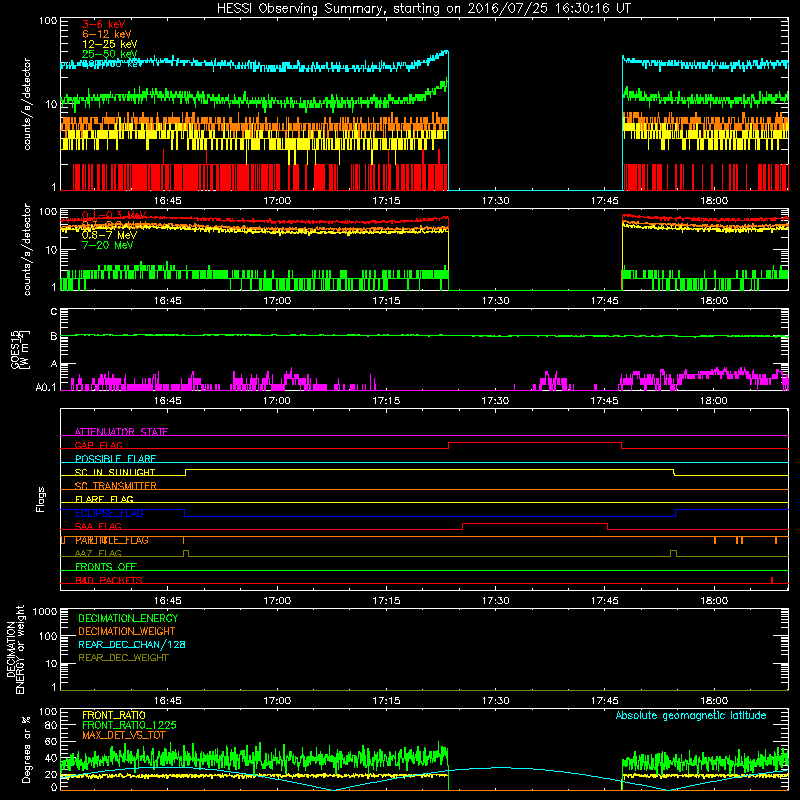Screen dimensions: 800x800
Task: Click the DECIMATION_ENERGY legend label
Action: click(x=128, y=618)
